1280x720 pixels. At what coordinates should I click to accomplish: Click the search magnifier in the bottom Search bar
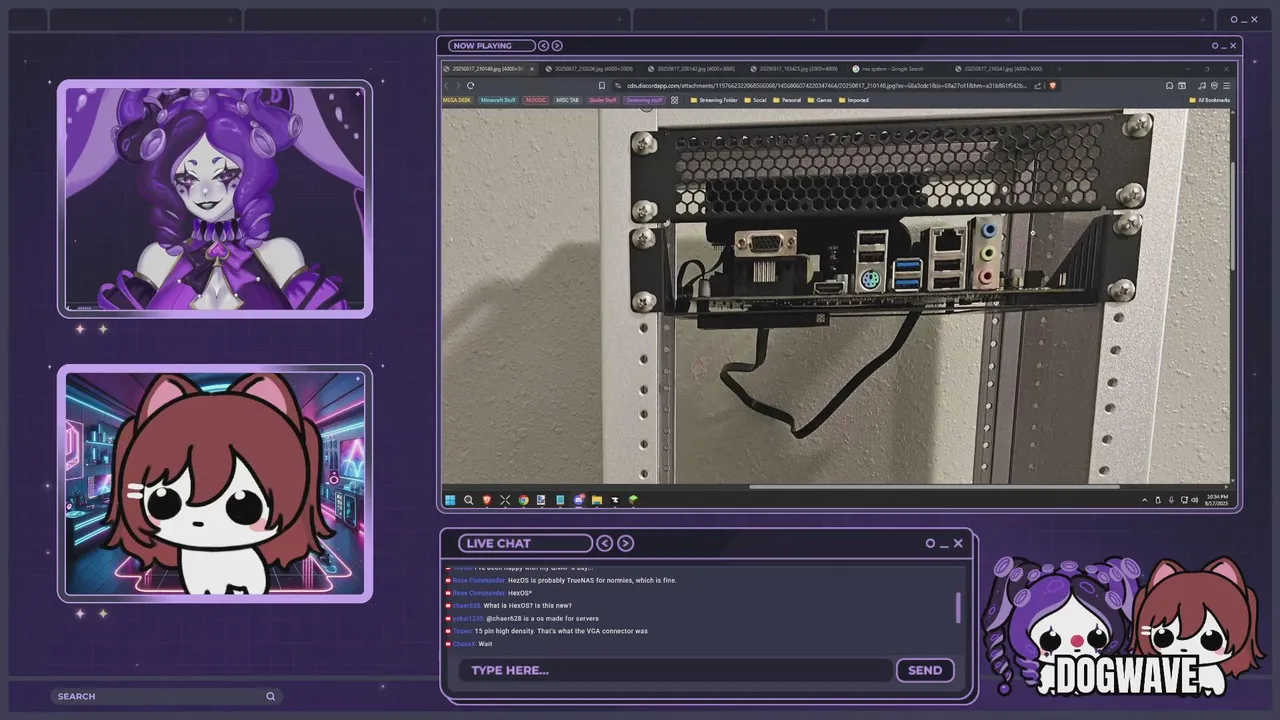click(270, 696)
